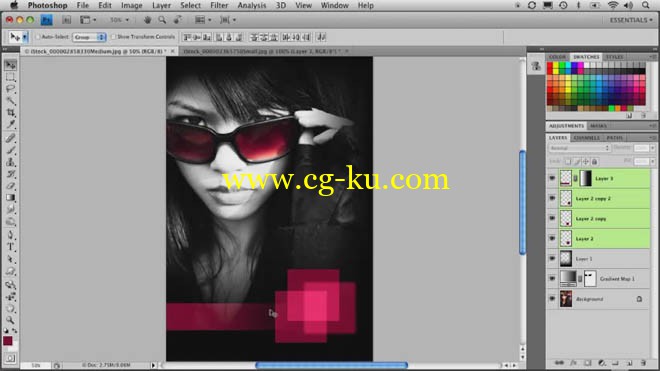Switch to the Channels tab

pyautogui.click(x=586, y=138)
